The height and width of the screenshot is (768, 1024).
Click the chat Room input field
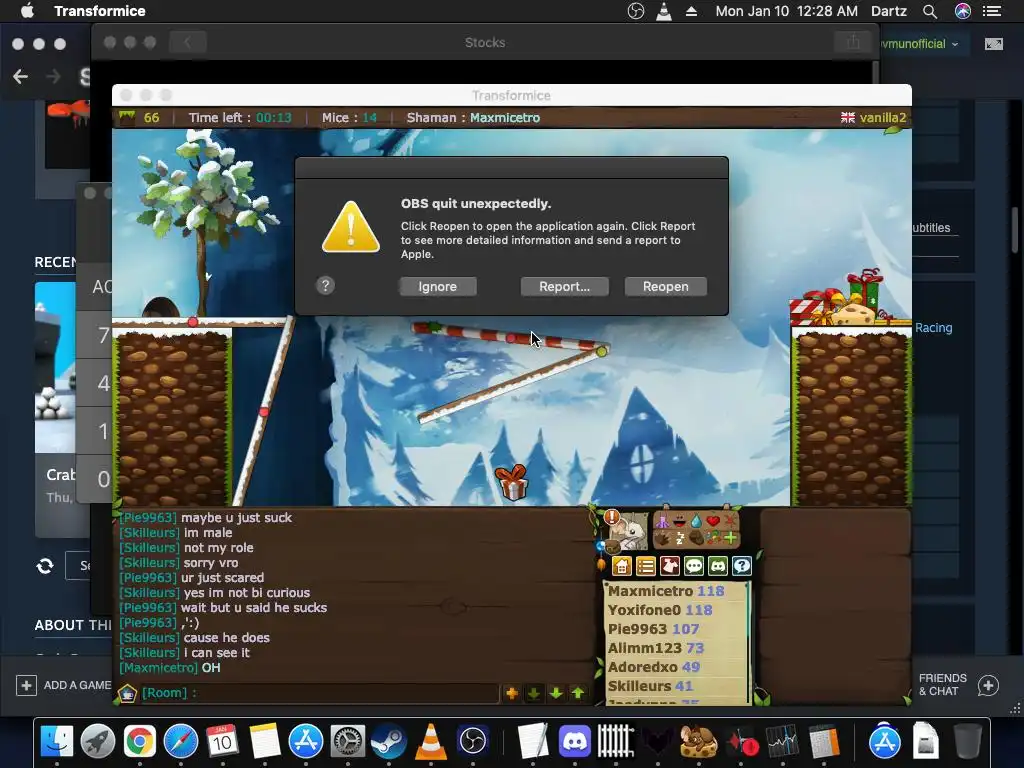coord(320,693)
